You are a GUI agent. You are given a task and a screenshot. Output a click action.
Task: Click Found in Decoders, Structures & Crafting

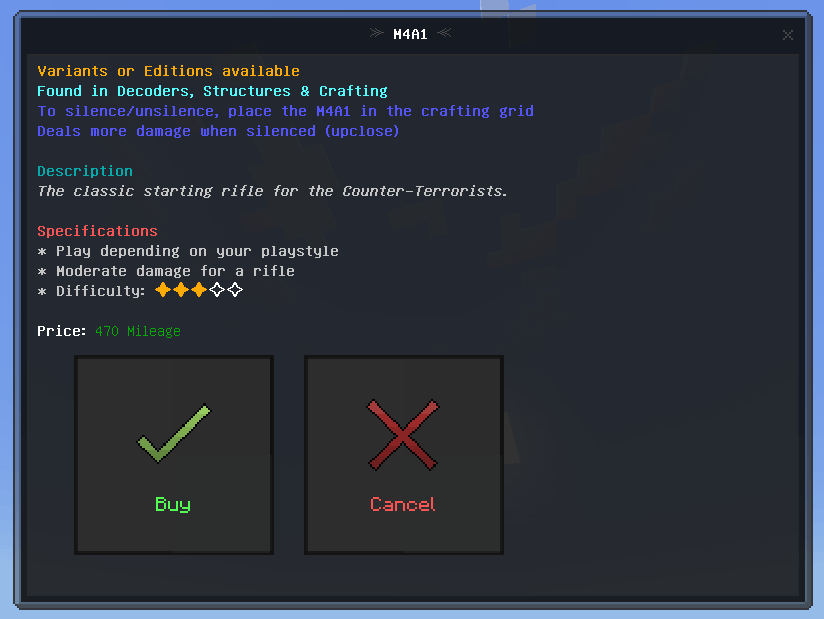coord(212,91)
